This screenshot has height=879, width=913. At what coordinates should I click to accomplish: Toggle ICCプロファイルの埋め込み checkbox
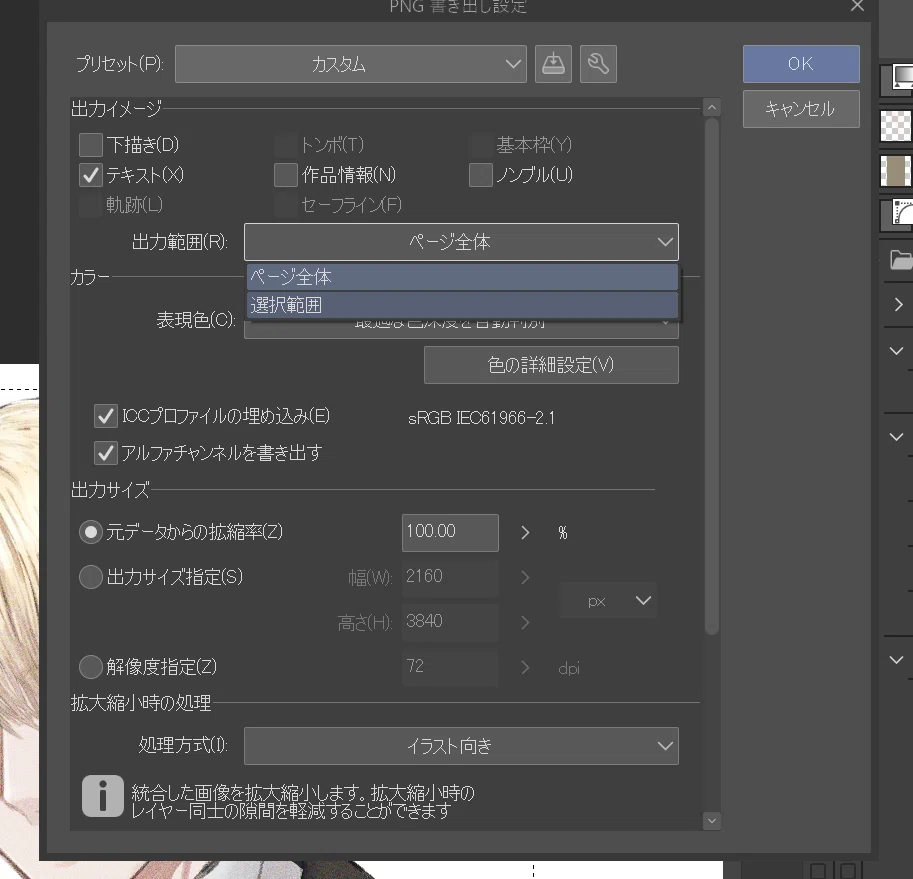pyautogui.click(x=105, y=416)
